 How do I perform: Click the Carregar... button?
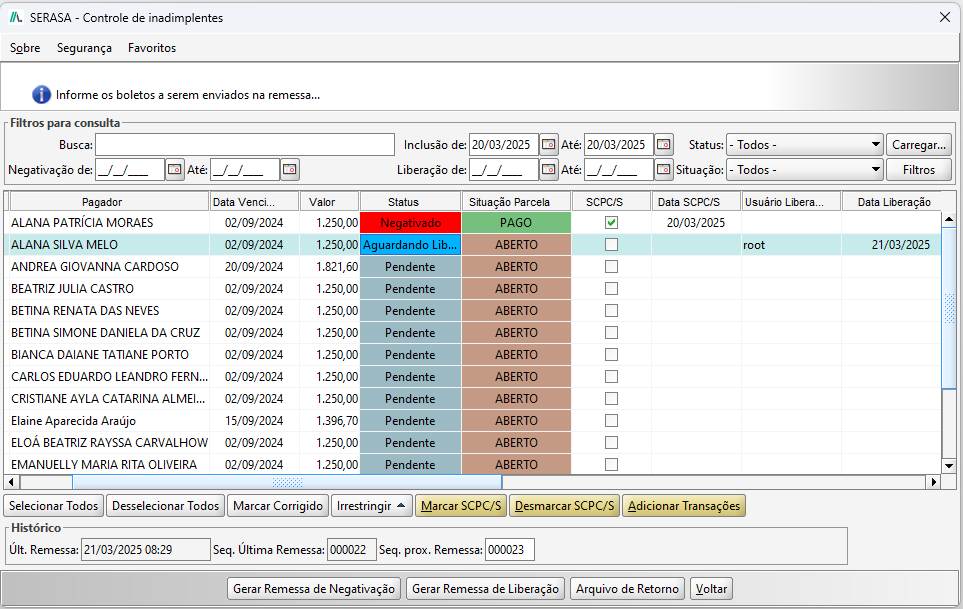click(x=919, y=145)
